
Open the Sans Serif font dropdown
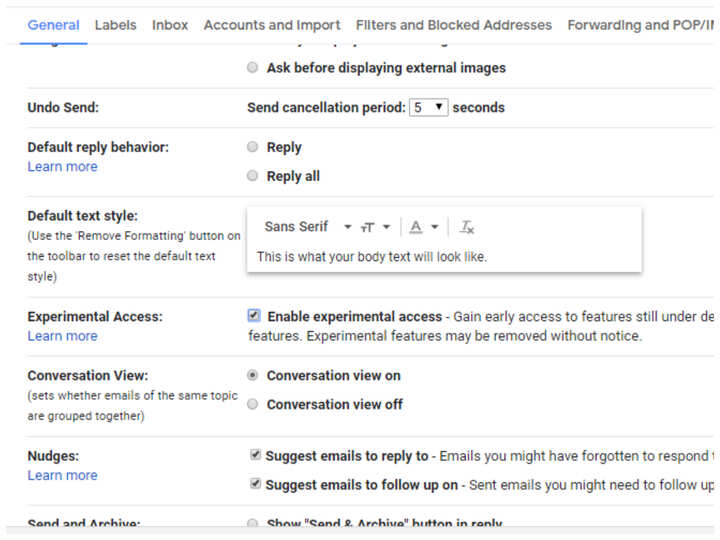click(x=308, y=227)
